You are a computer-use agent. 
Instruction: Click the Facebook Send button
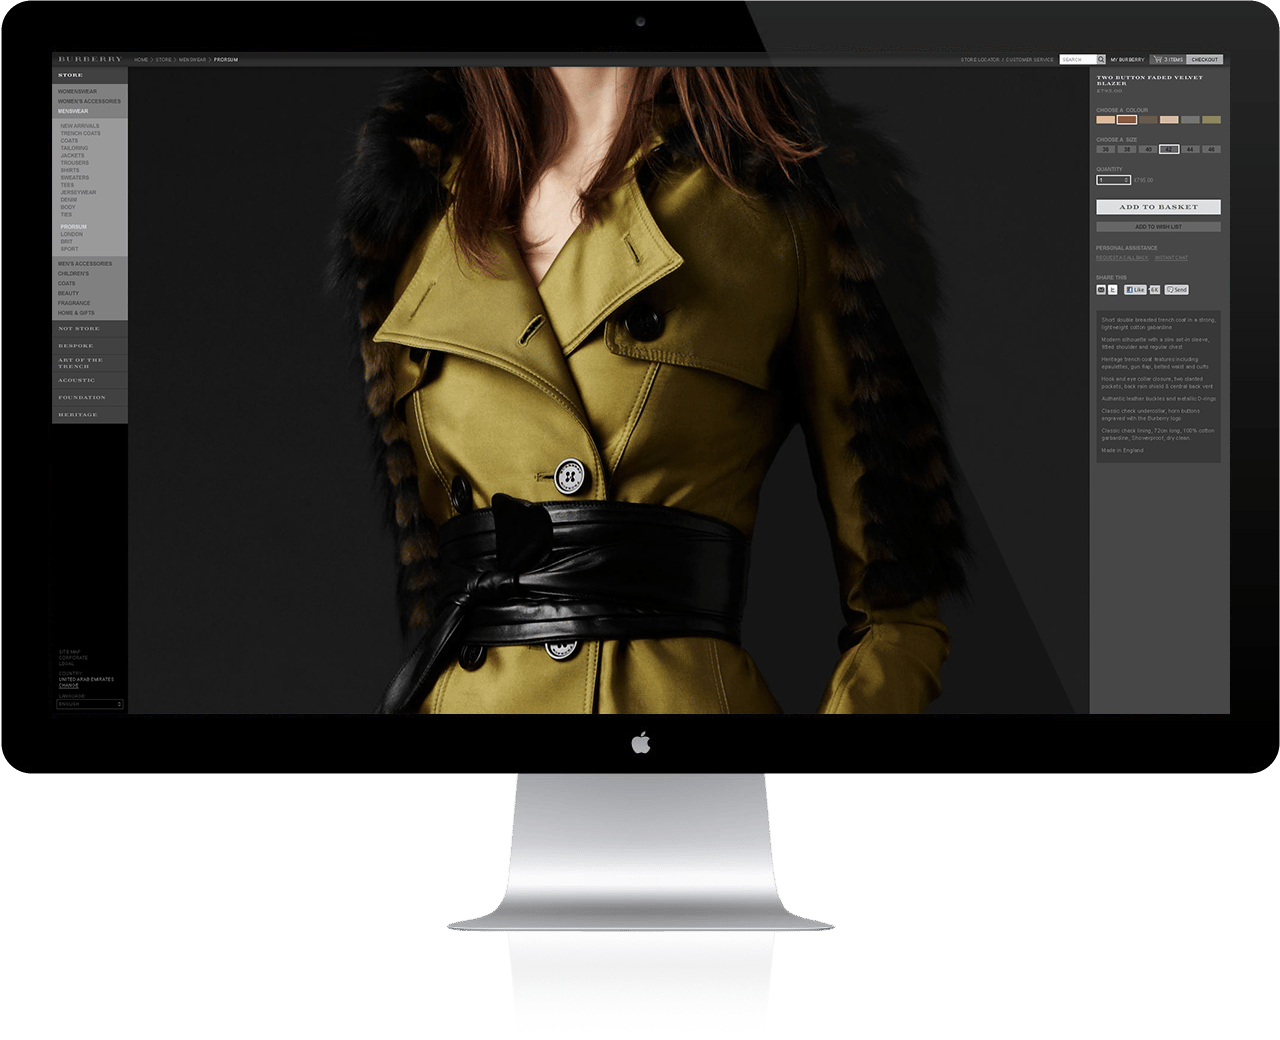click(x=1177, y=290)
